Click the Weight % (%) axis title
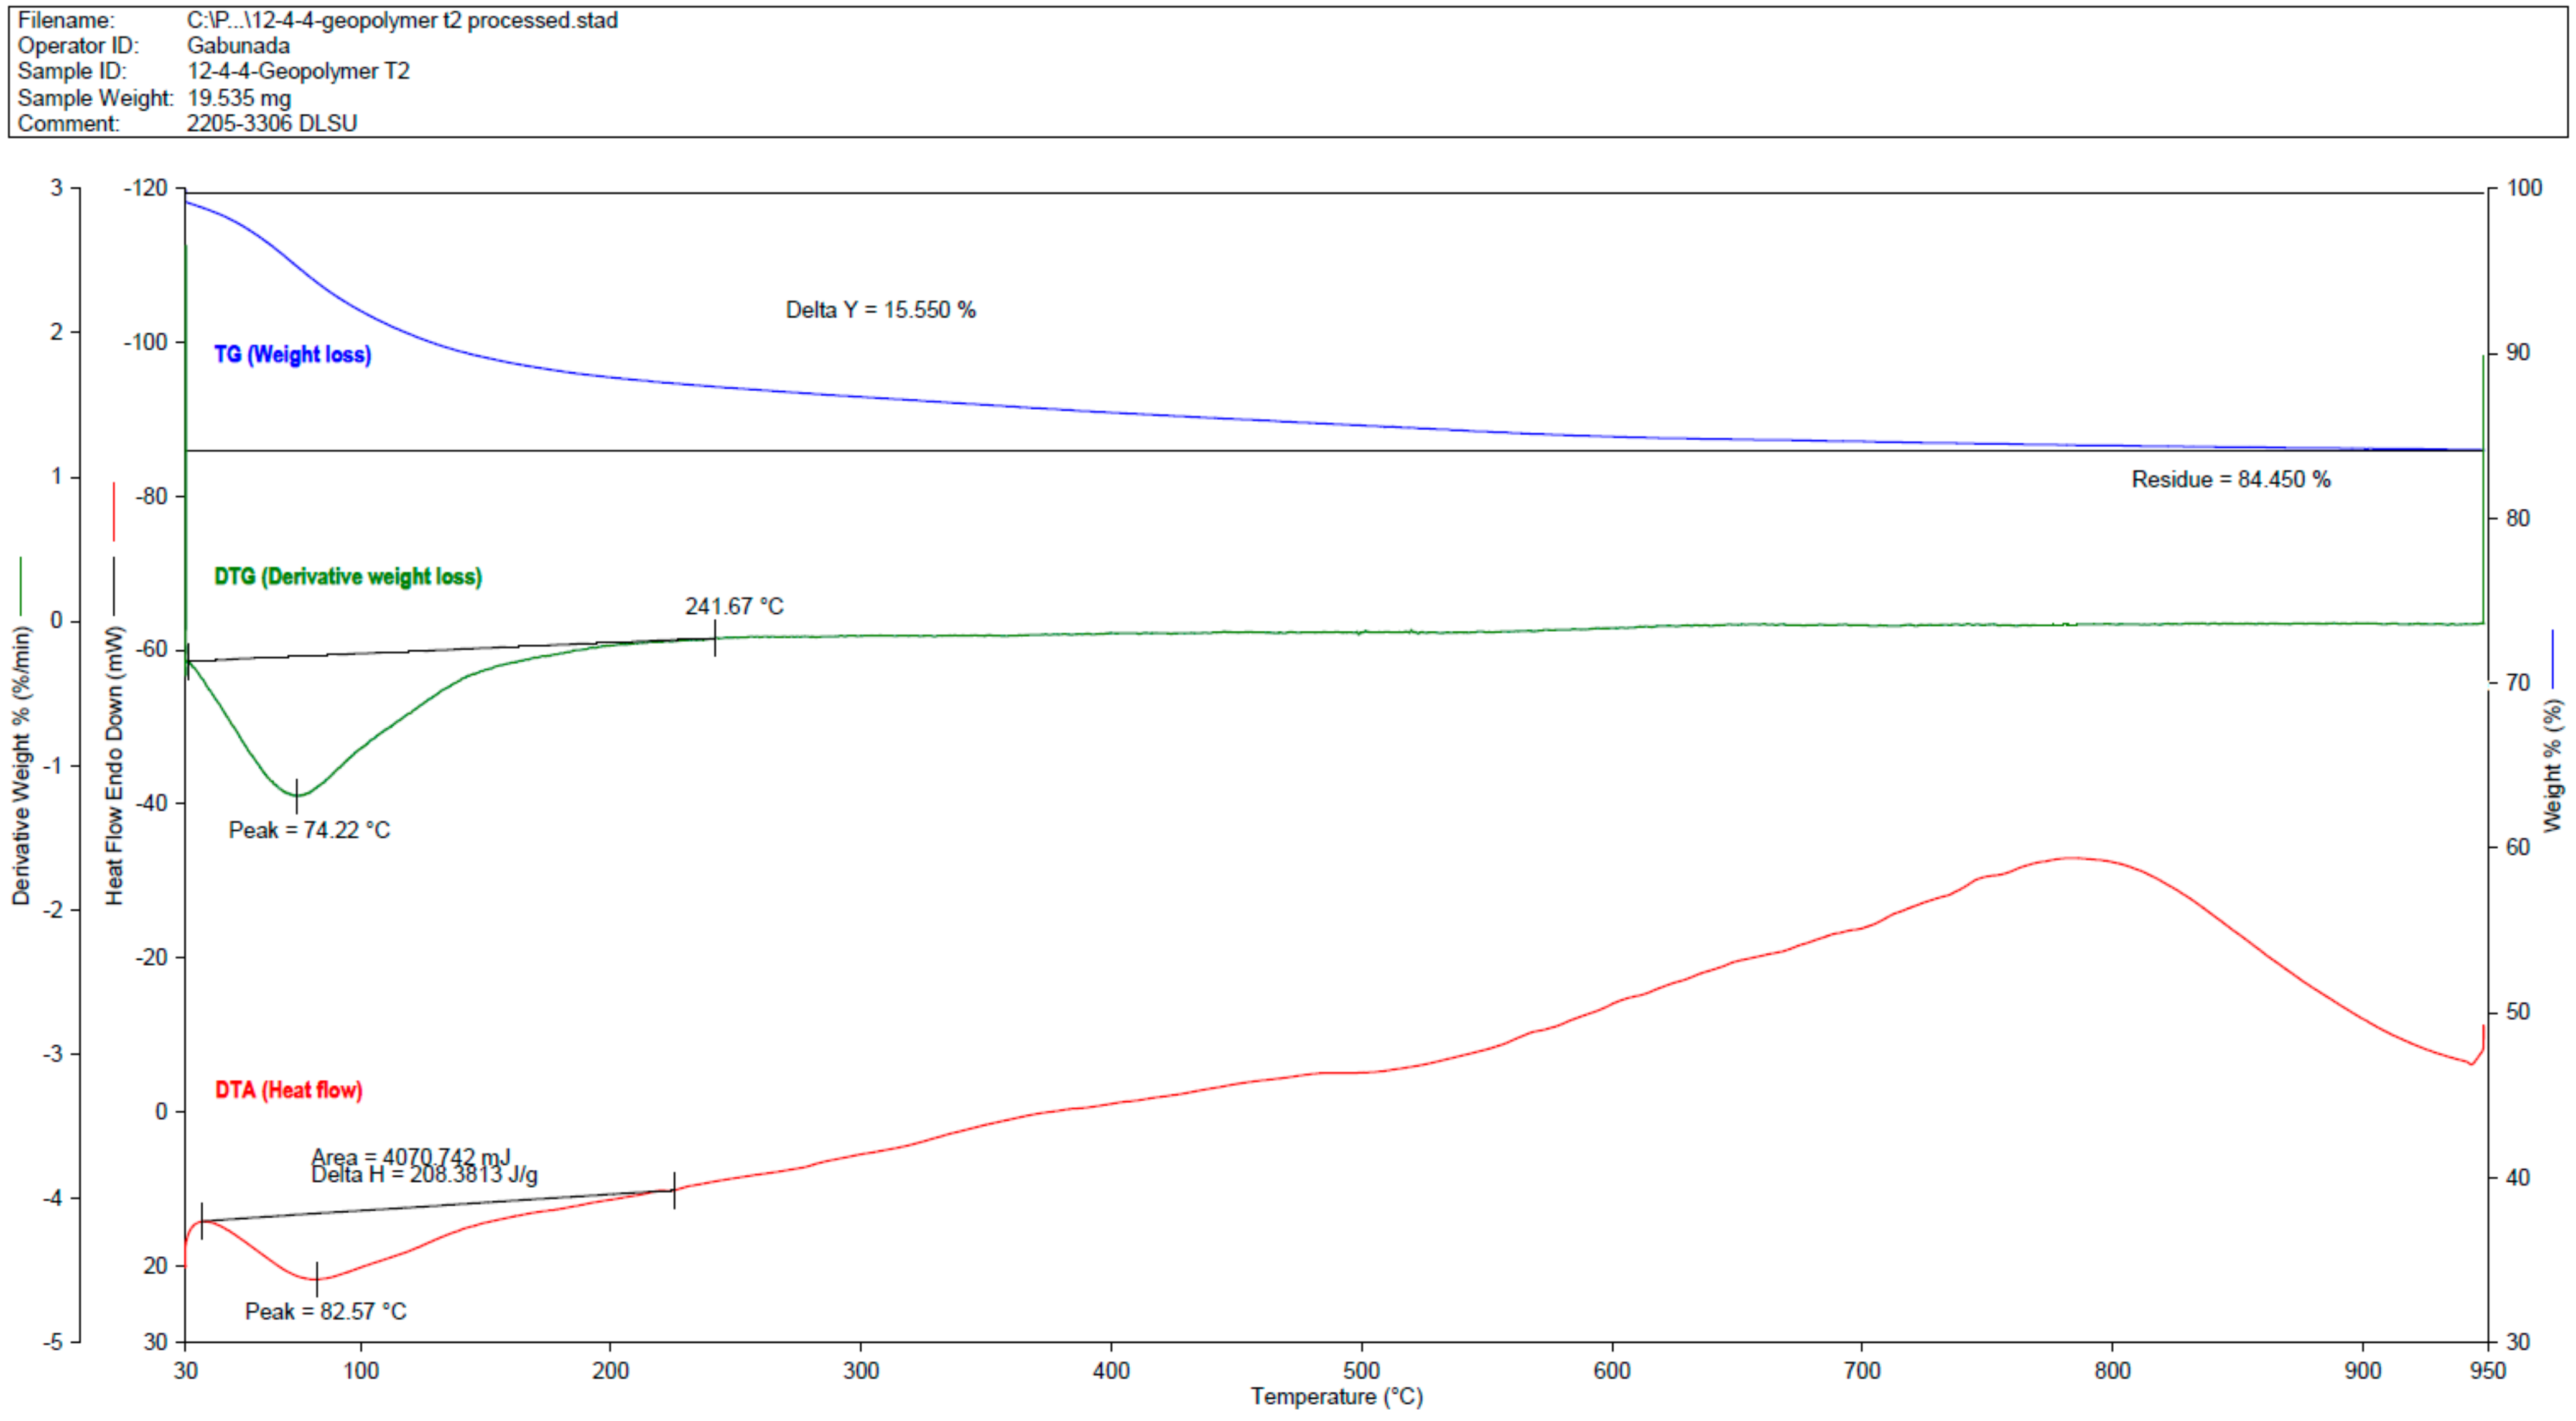This screenshot has height=1421, width=2576. pos(2553,766)
